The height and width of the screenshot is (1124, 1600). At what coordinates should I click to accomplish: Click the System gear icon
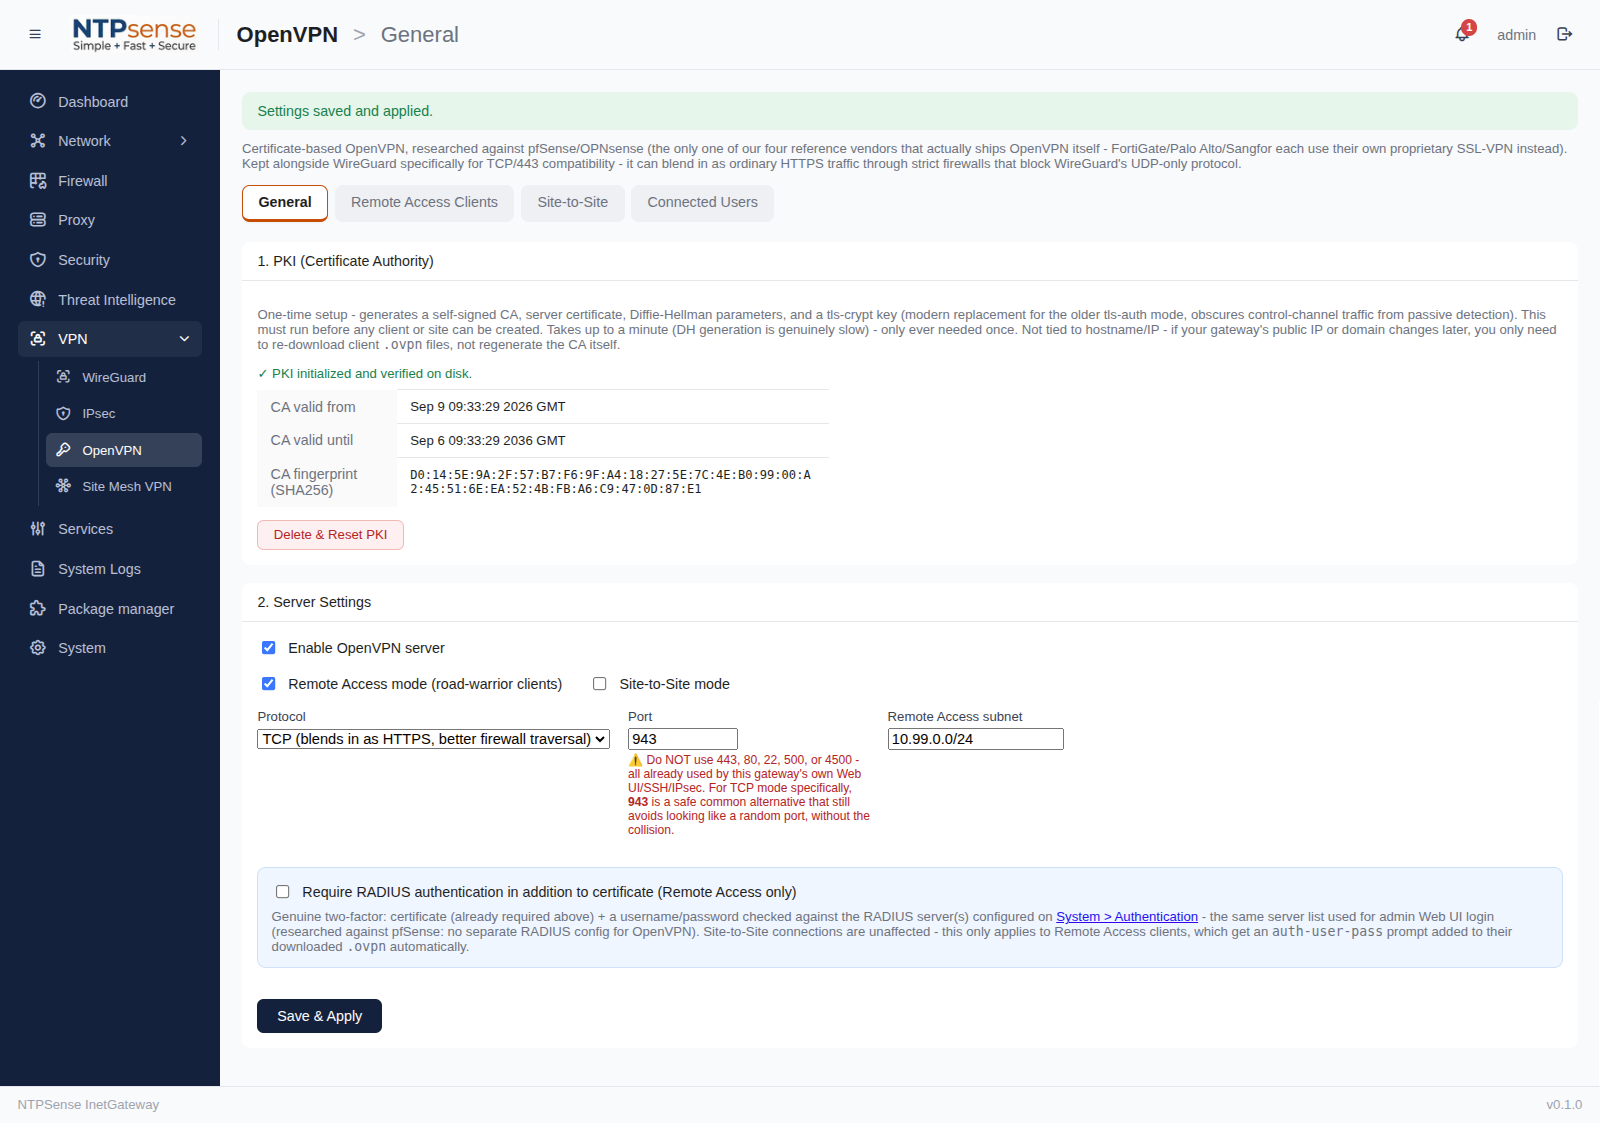tap(38, 648)
